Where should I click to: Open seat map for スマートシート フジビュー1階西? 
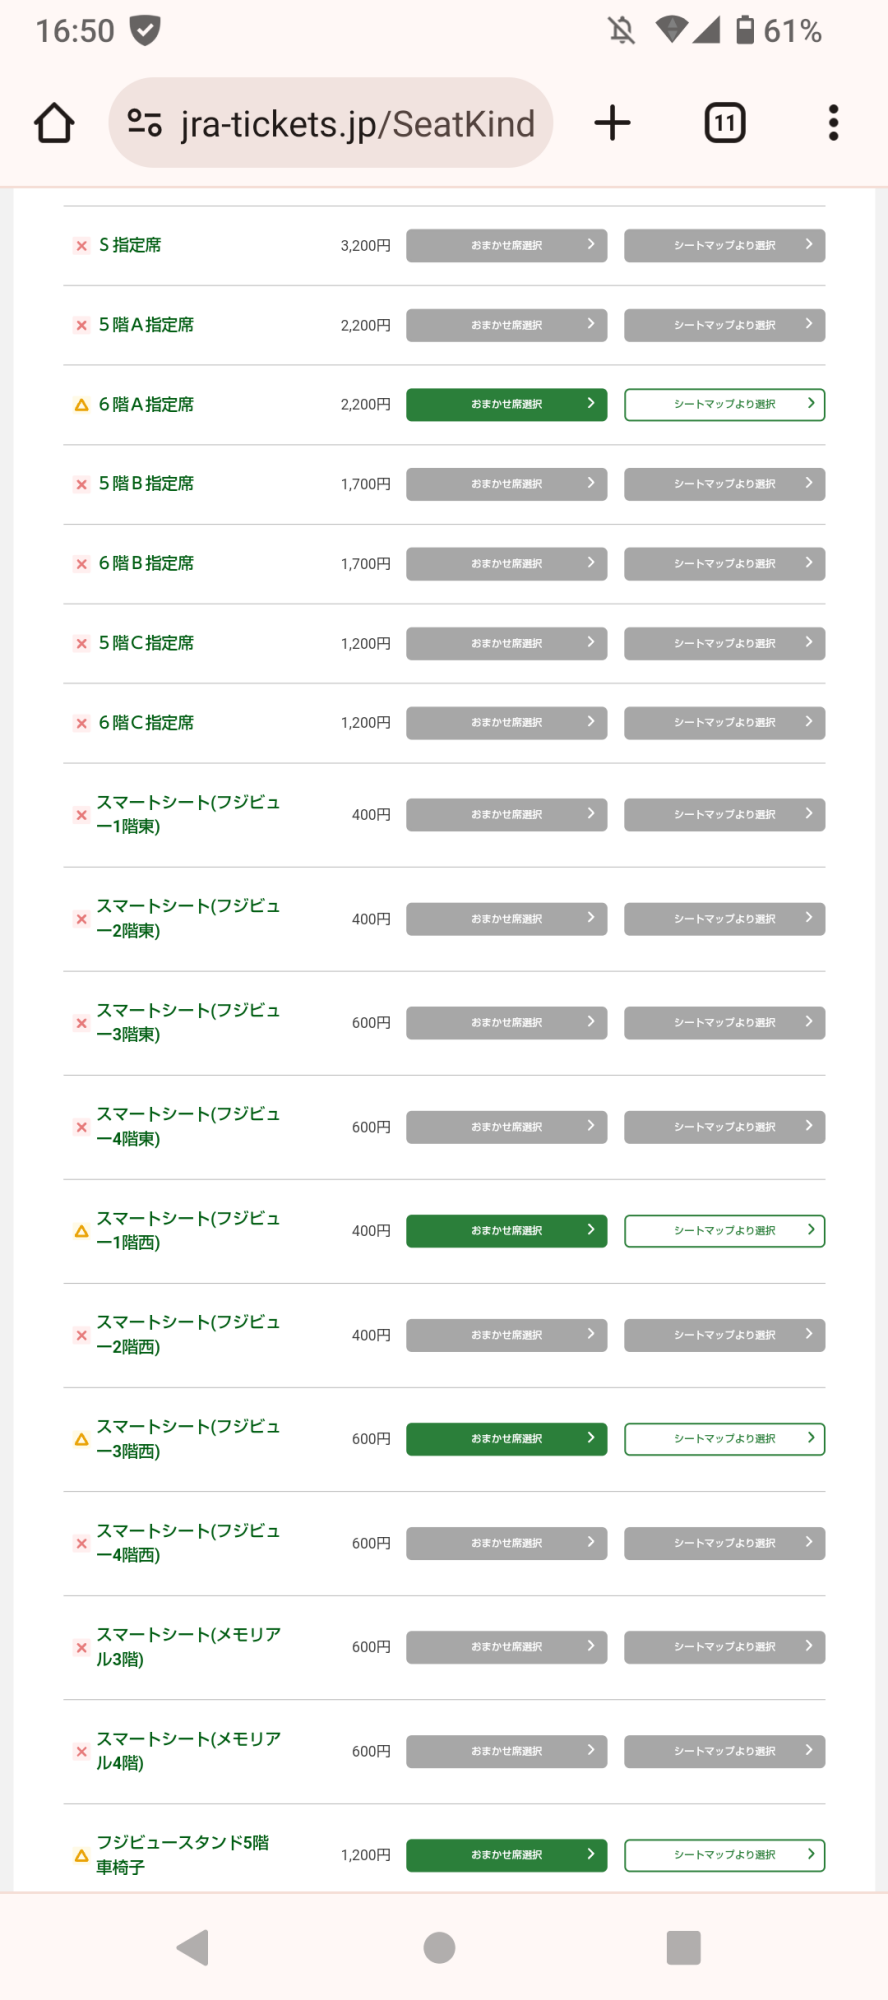(724, 1231)
